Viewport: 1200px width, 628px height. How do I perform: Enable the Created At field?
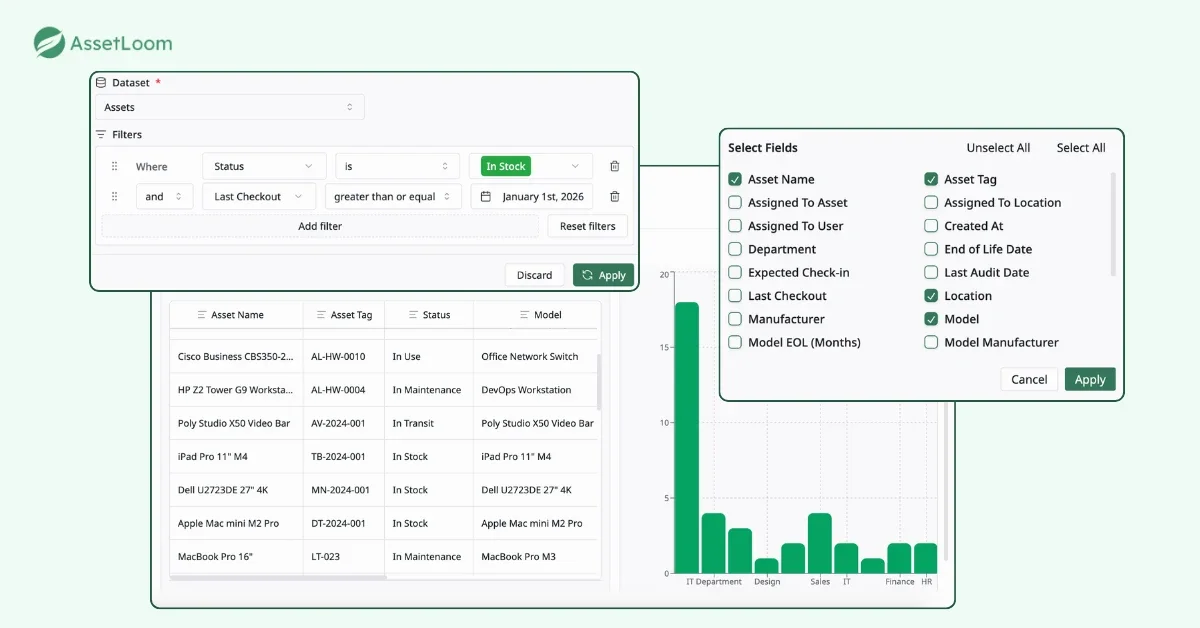[x=931, y=226]
